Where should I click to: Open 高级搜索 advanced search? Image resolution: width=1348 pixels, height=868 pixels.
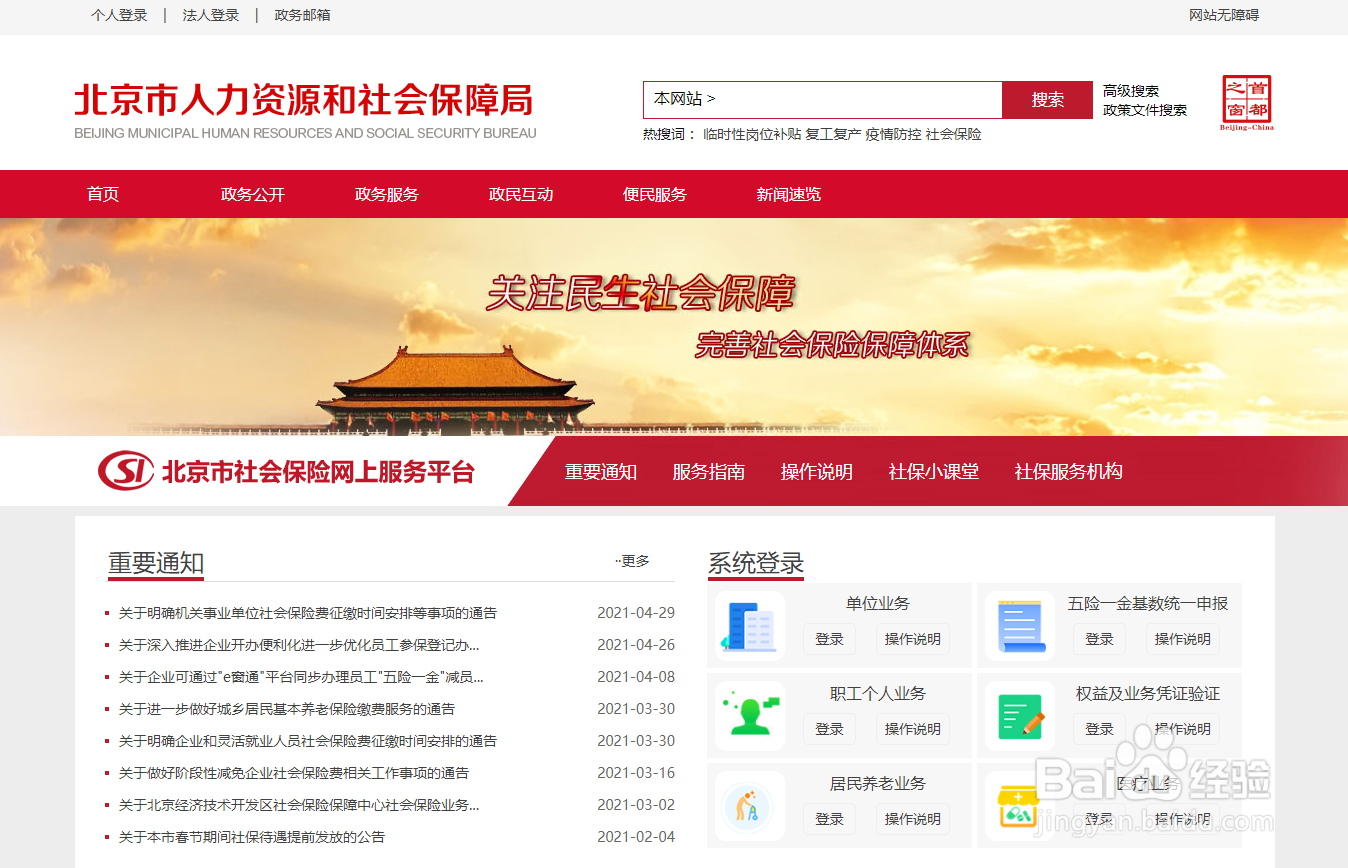click(x=1130, y=89)
